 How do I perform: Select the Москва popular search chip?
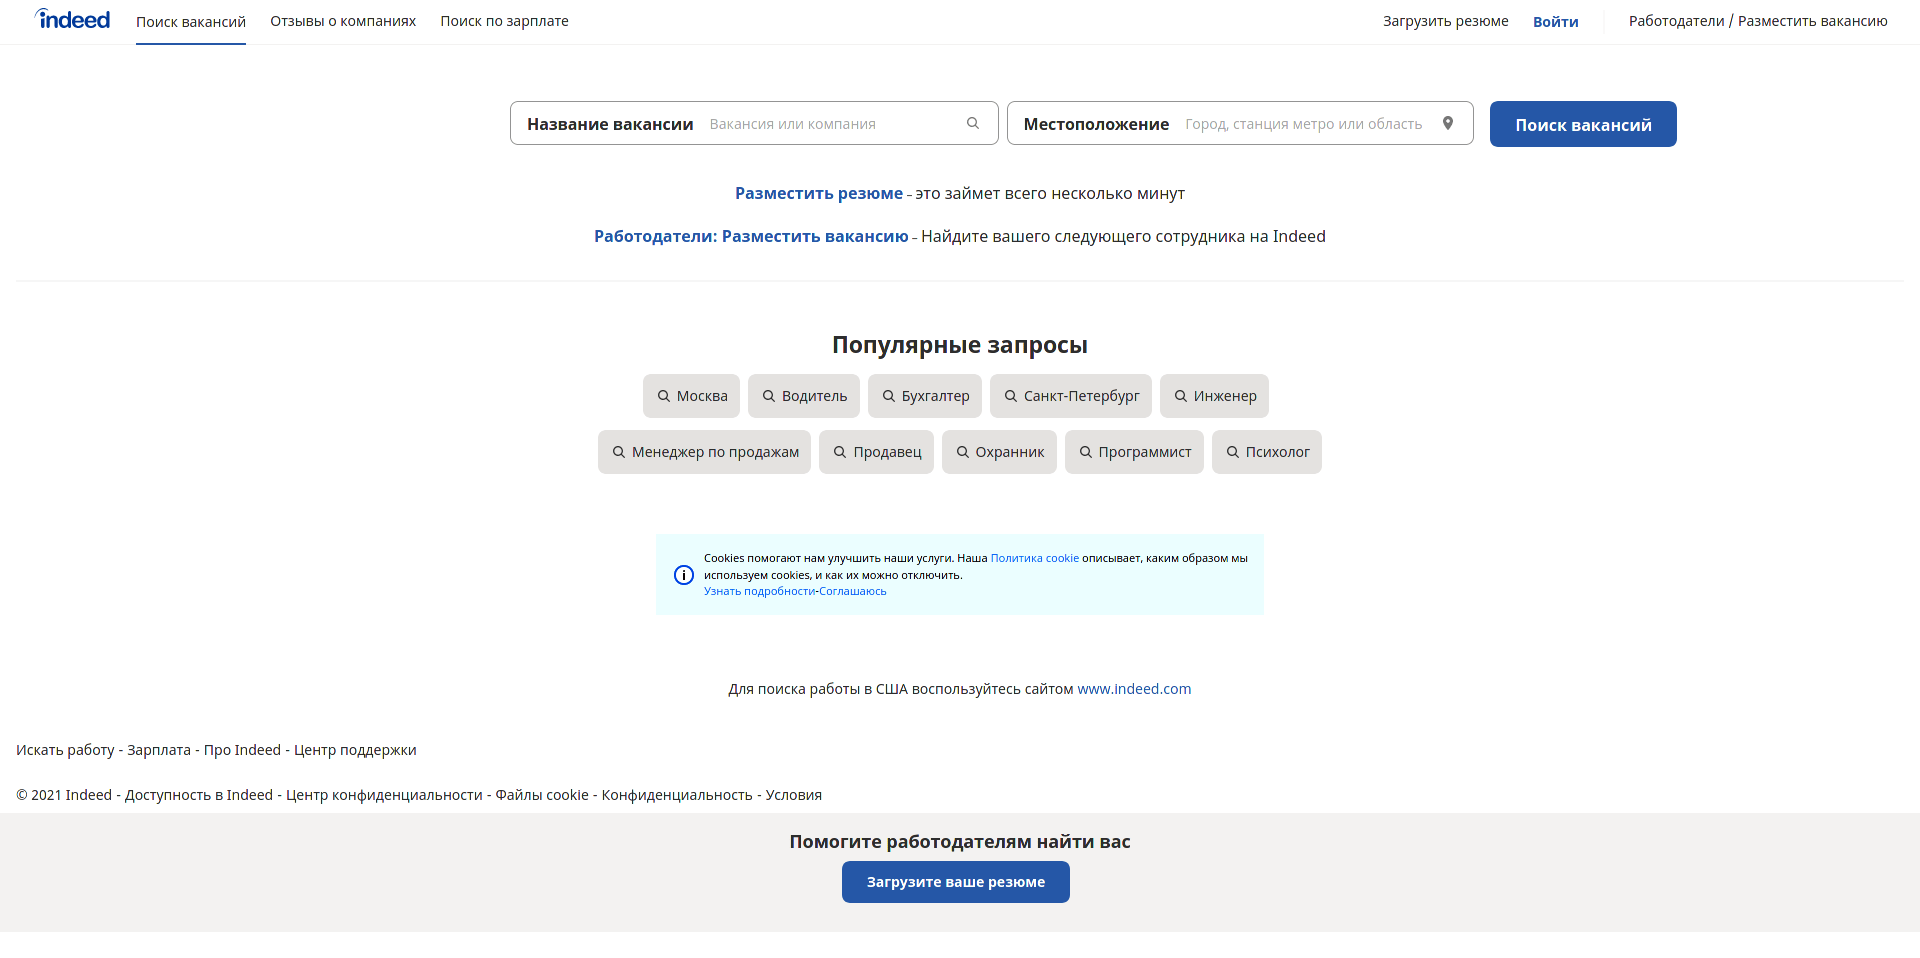coord(691,396)
